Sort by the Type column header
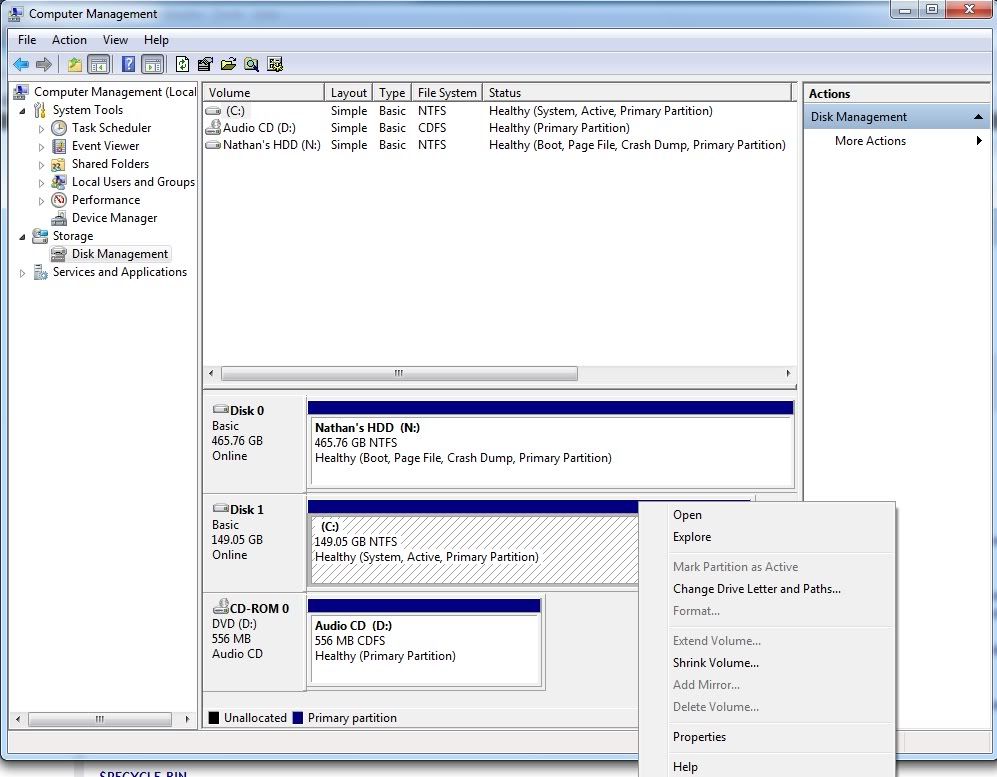Image resolution: width=997 pixels, height=777 pixels. click(392, 92)
